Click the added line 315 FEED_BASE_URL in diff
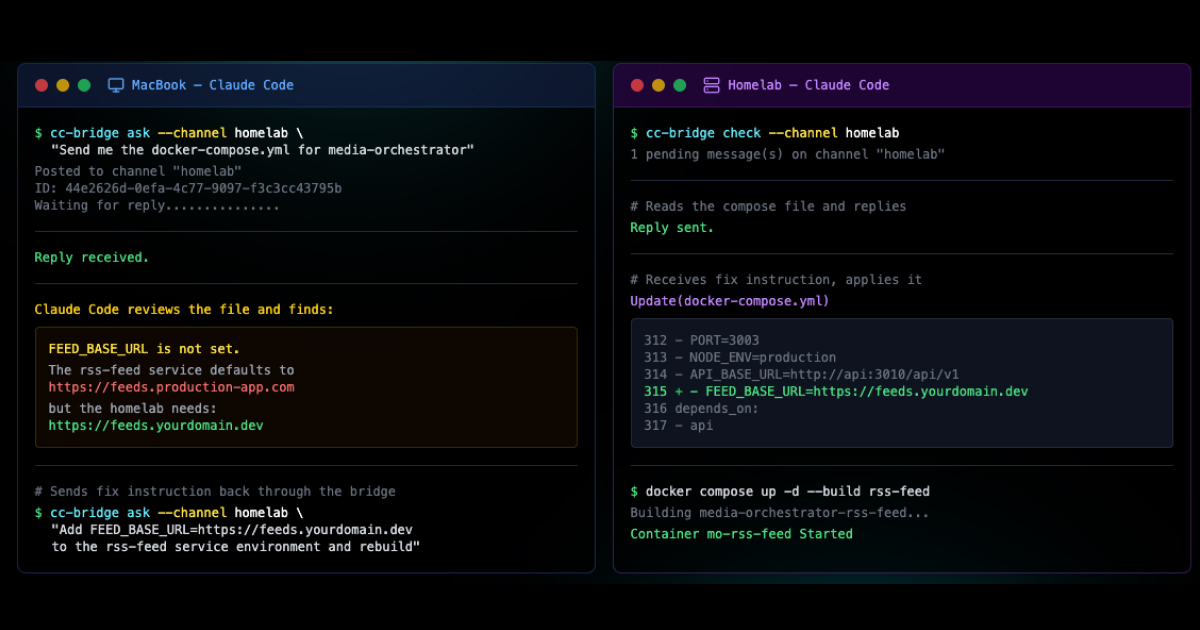This screenshot has height=630, width=1200. 836,391
